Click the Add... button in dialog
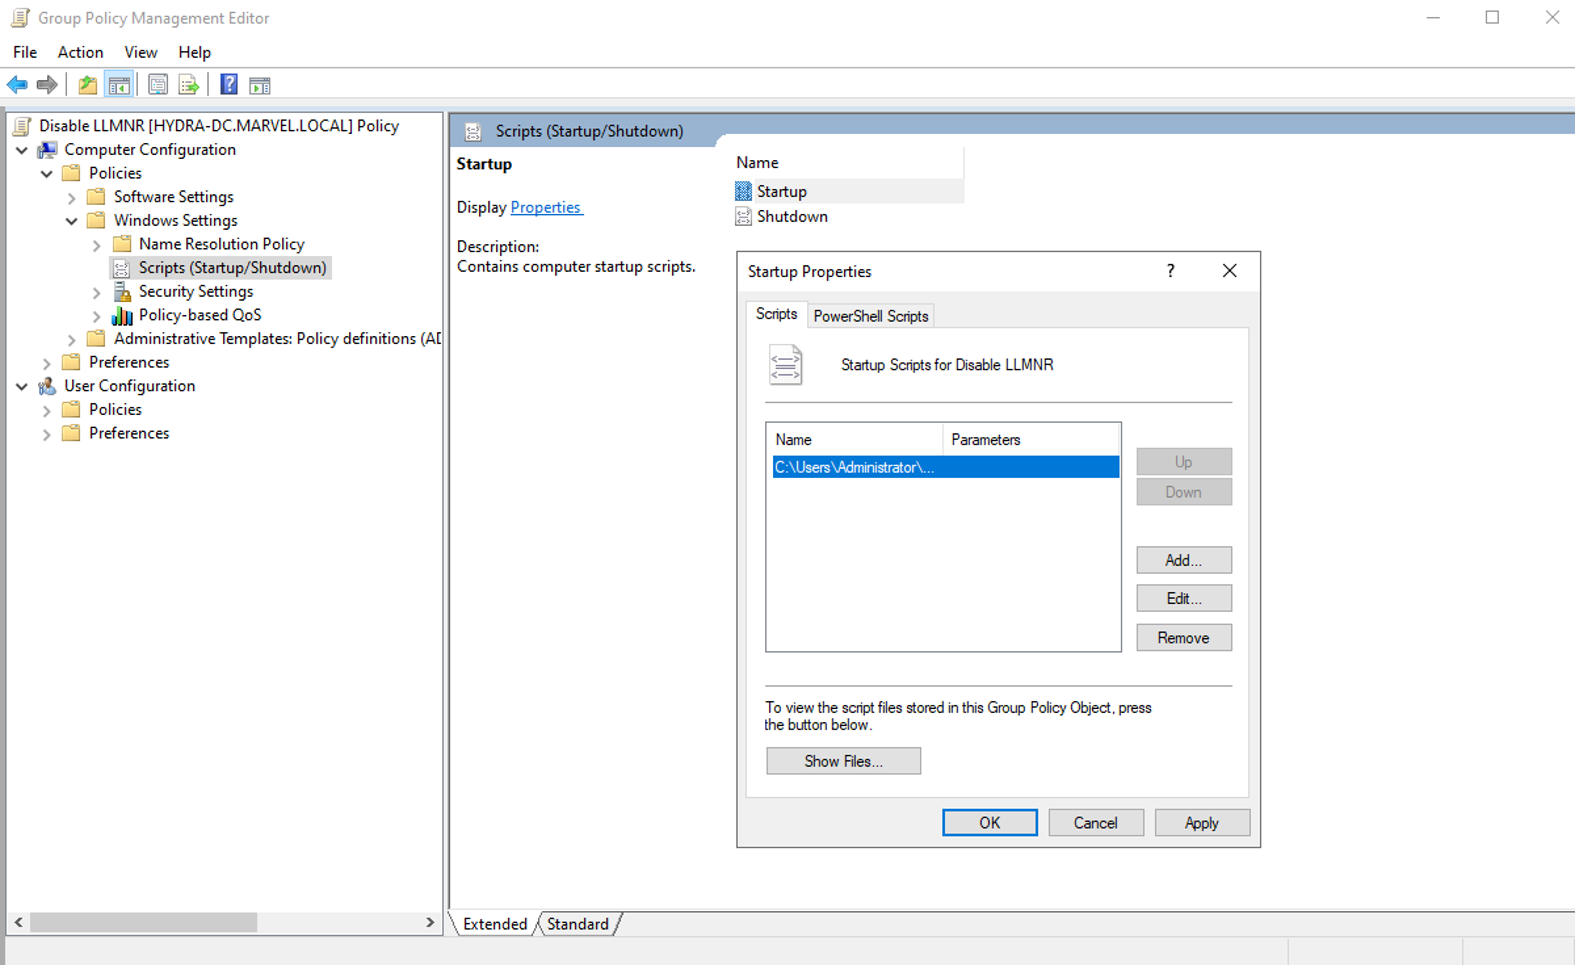This screenshot has width=1575, height=965. [1183, 560]
